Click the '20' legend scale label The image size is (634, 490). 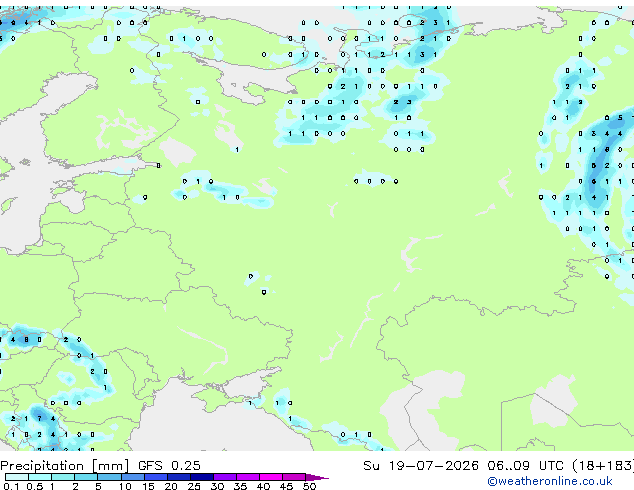(171, 486)
